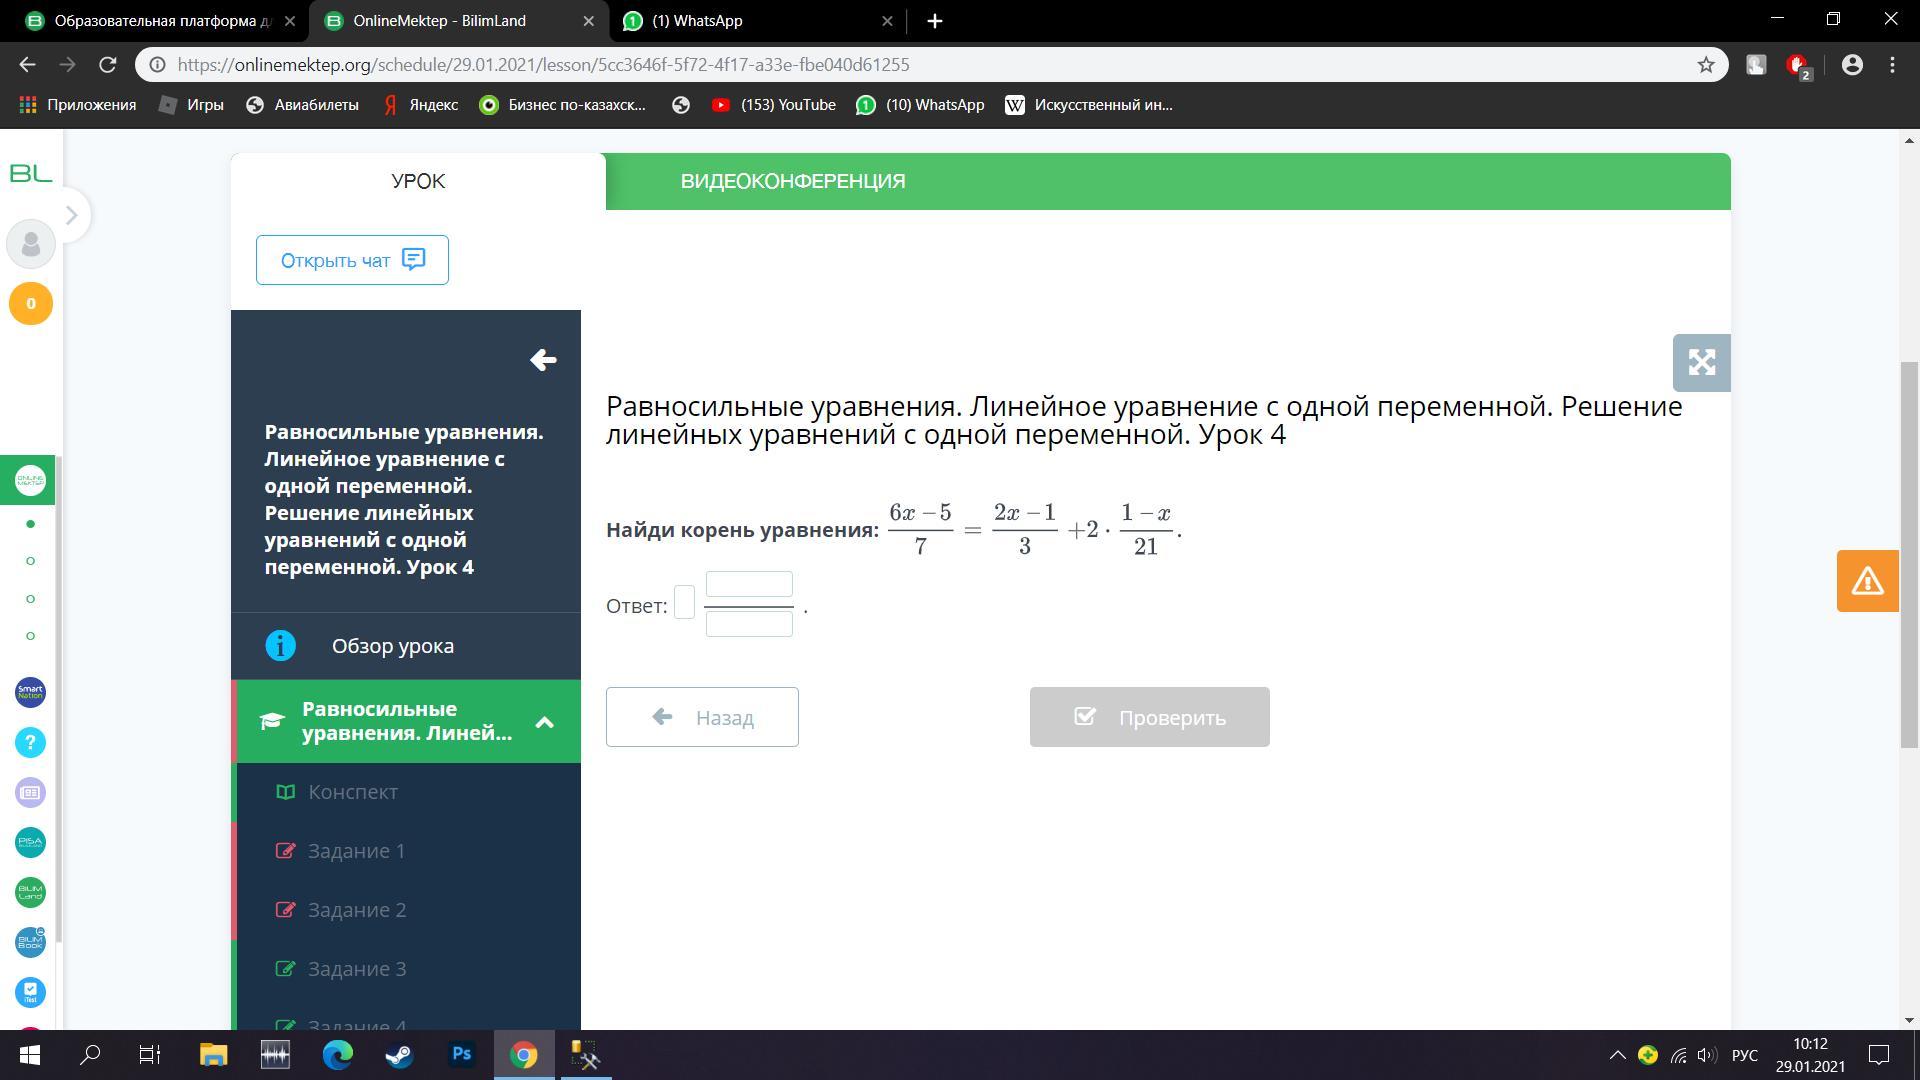Image resolution: width=1920 pixels, height=1080 pixels.
Task: Click the Открыть чат button
Action: point(352,260)
